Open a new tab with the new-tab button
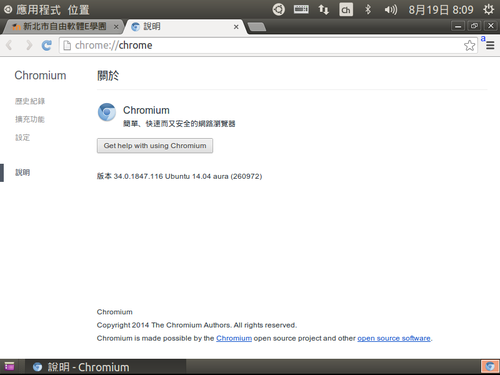 tap(257, 27)
